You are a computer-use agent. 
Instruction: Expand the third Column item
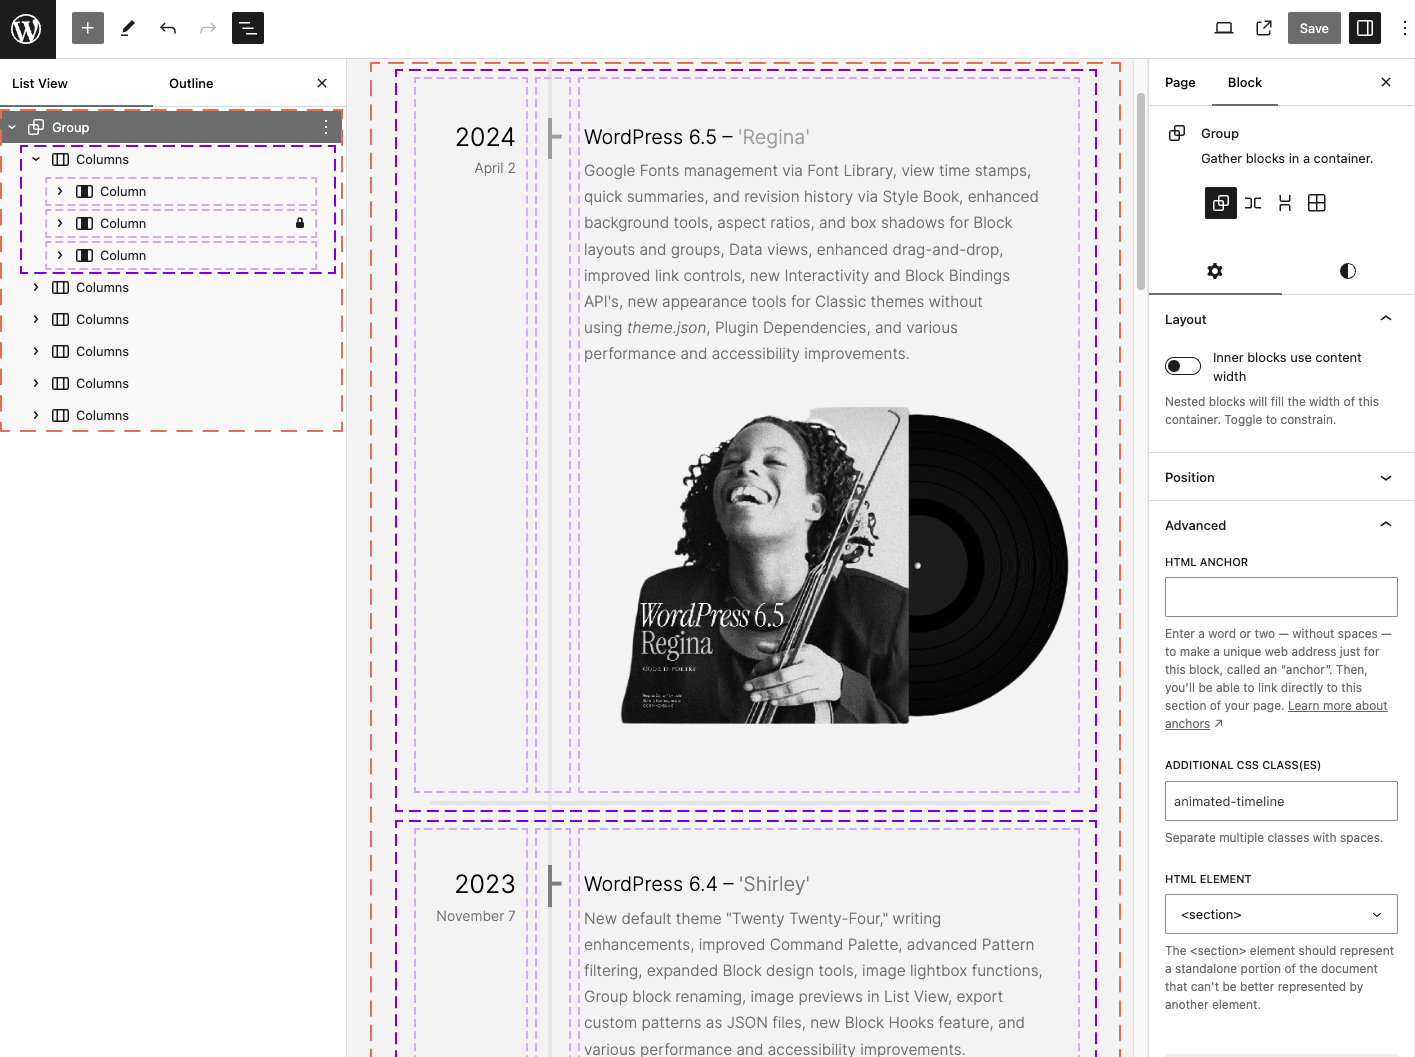pos(60,255)
